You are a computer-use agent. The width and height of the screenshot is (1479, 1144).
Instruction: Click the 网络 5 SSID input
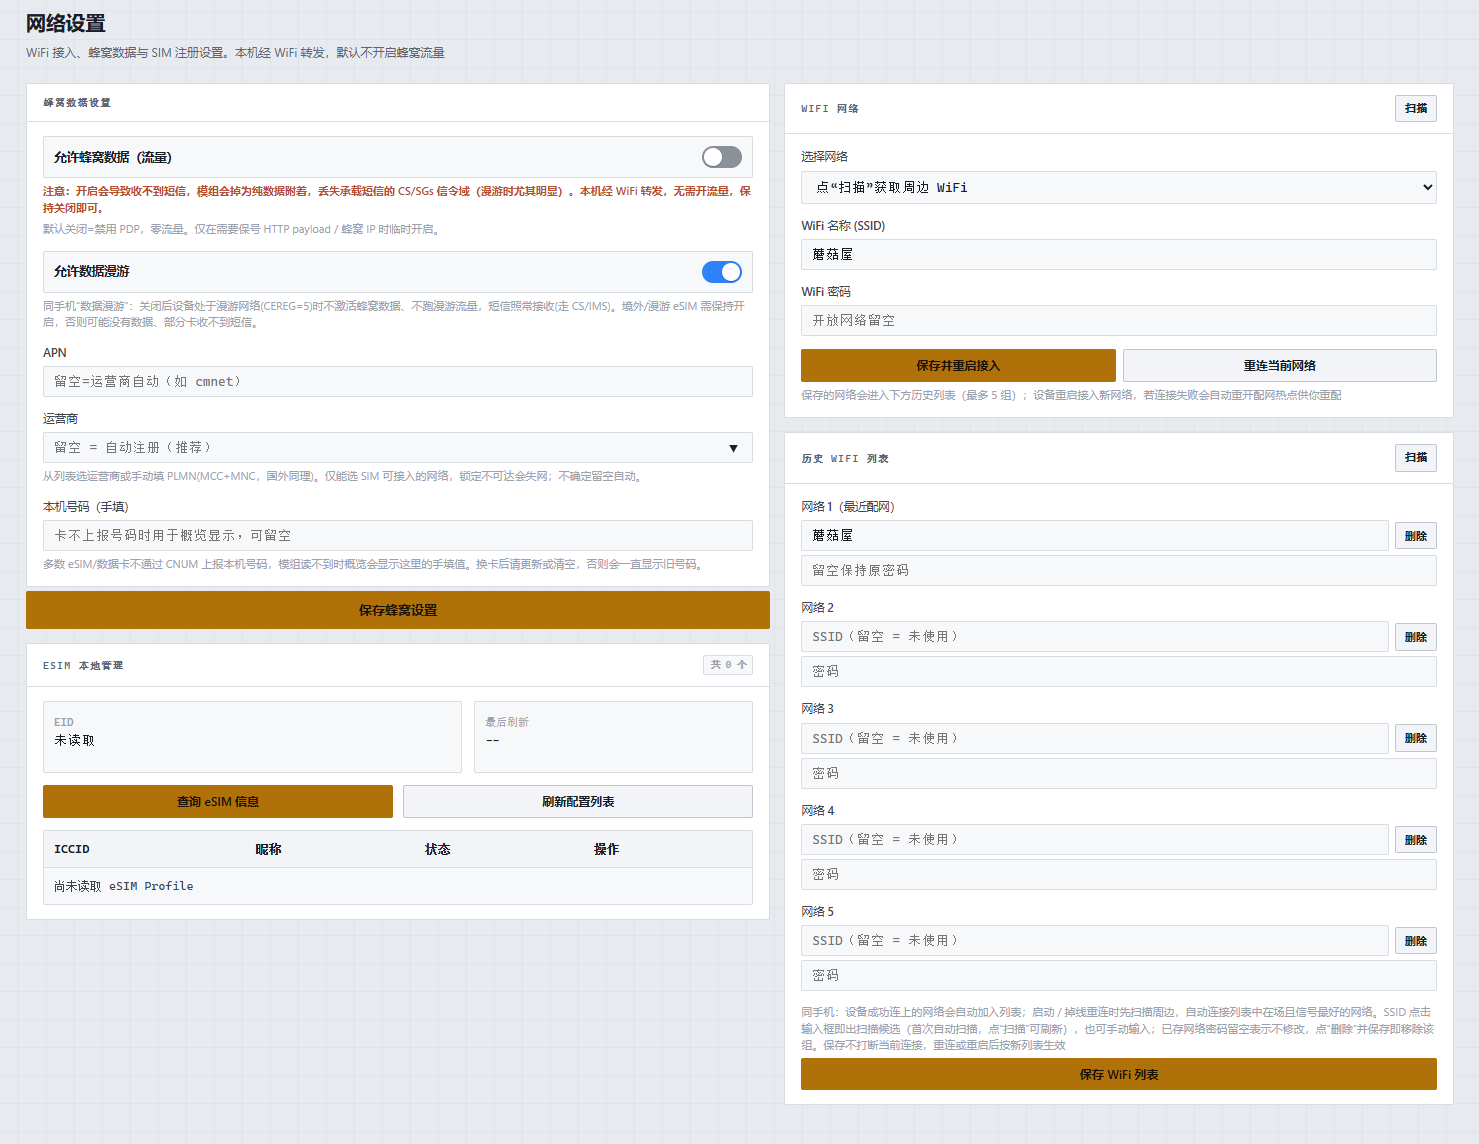(x=1095, y=941)
